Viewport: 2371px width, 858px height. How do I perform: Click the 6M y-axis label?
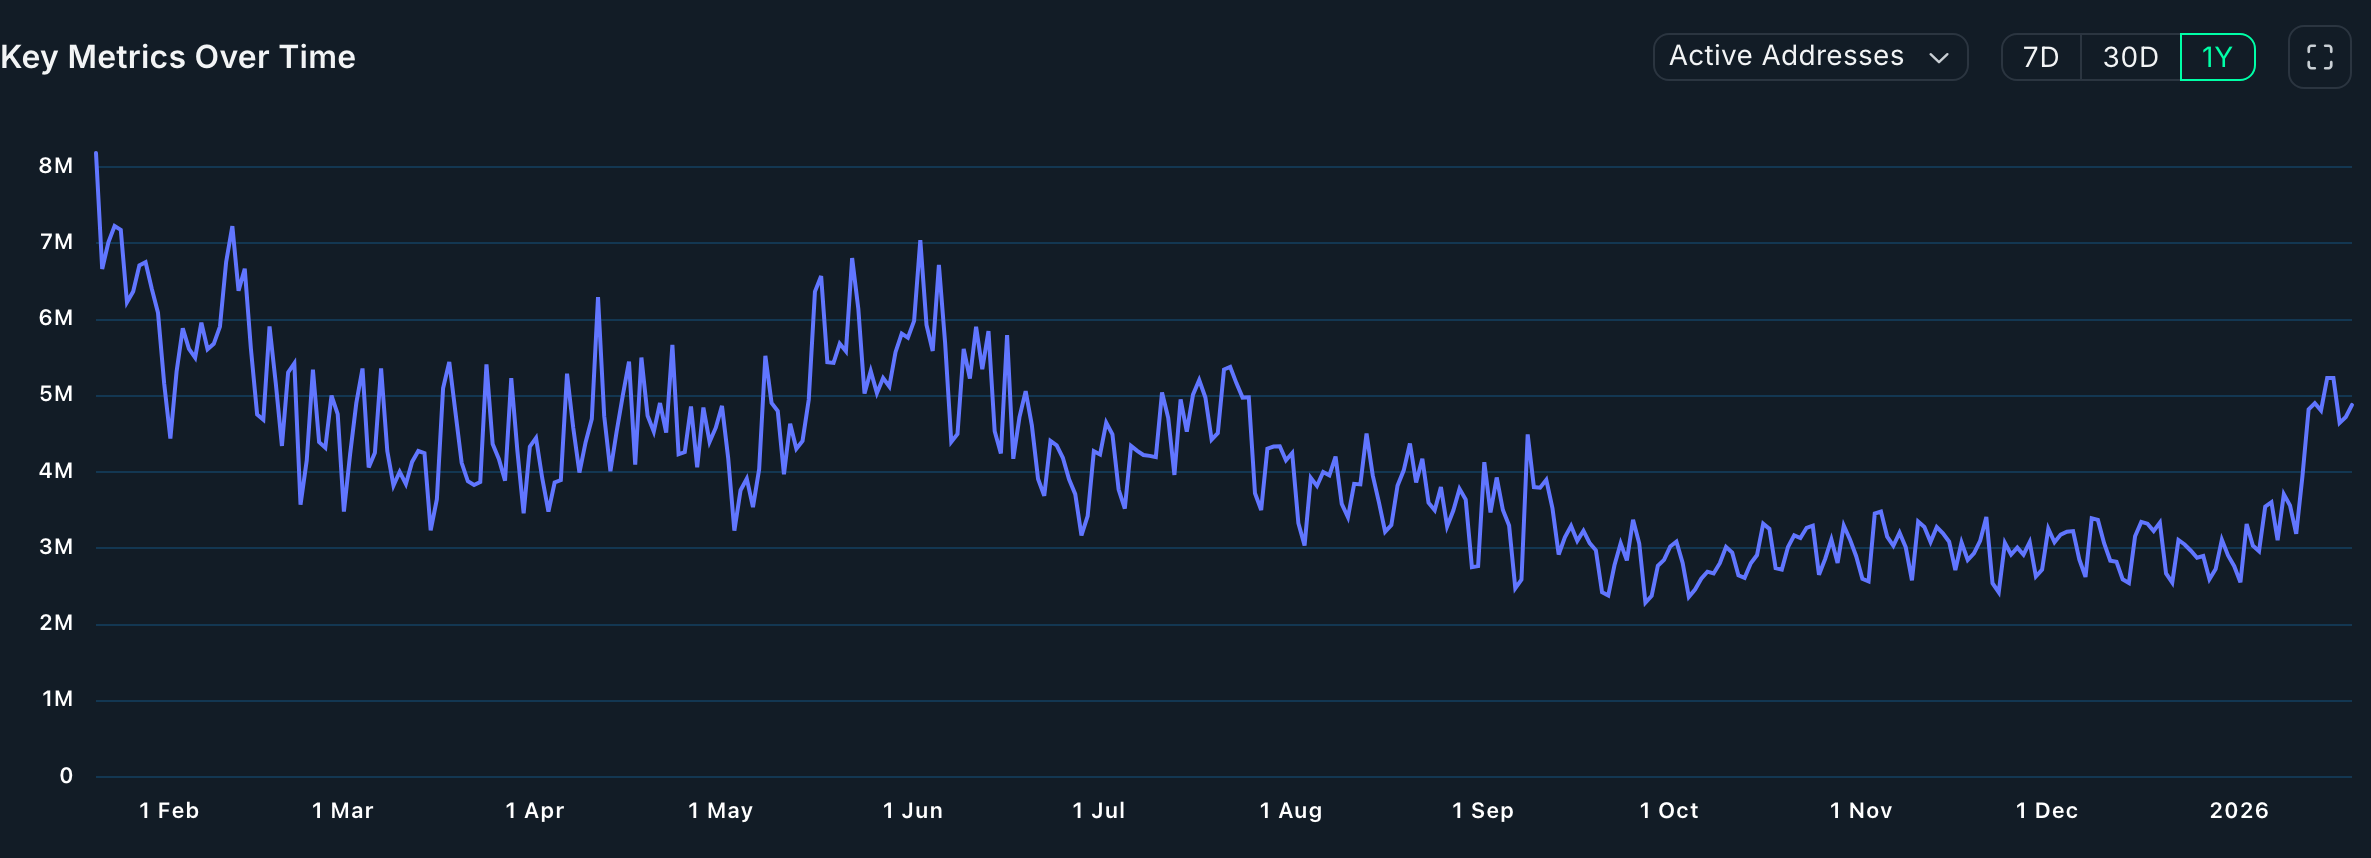click(56, 318)
